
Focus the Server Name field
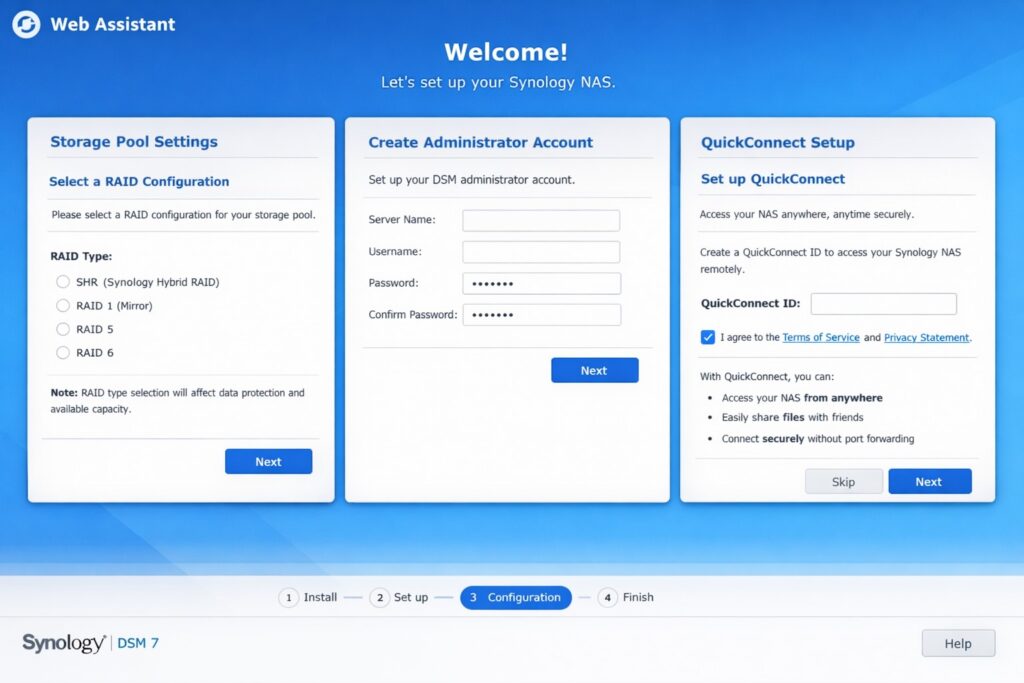541,220
